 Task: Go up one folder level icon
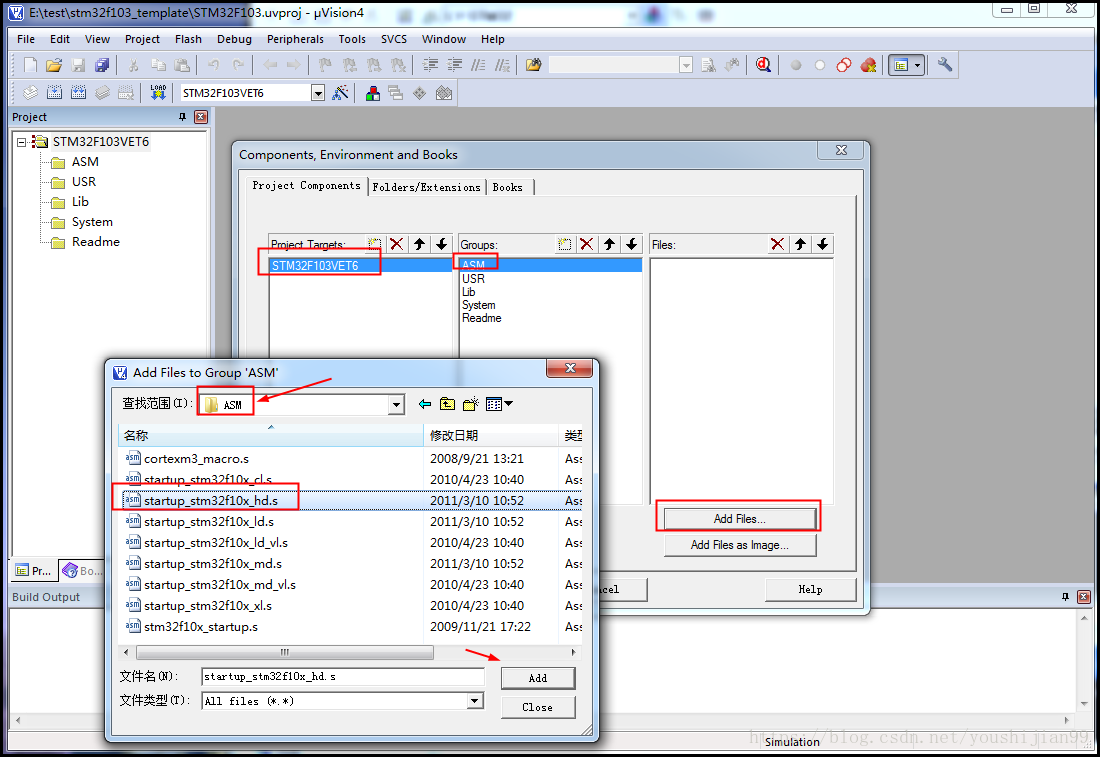tap(448, 404)
